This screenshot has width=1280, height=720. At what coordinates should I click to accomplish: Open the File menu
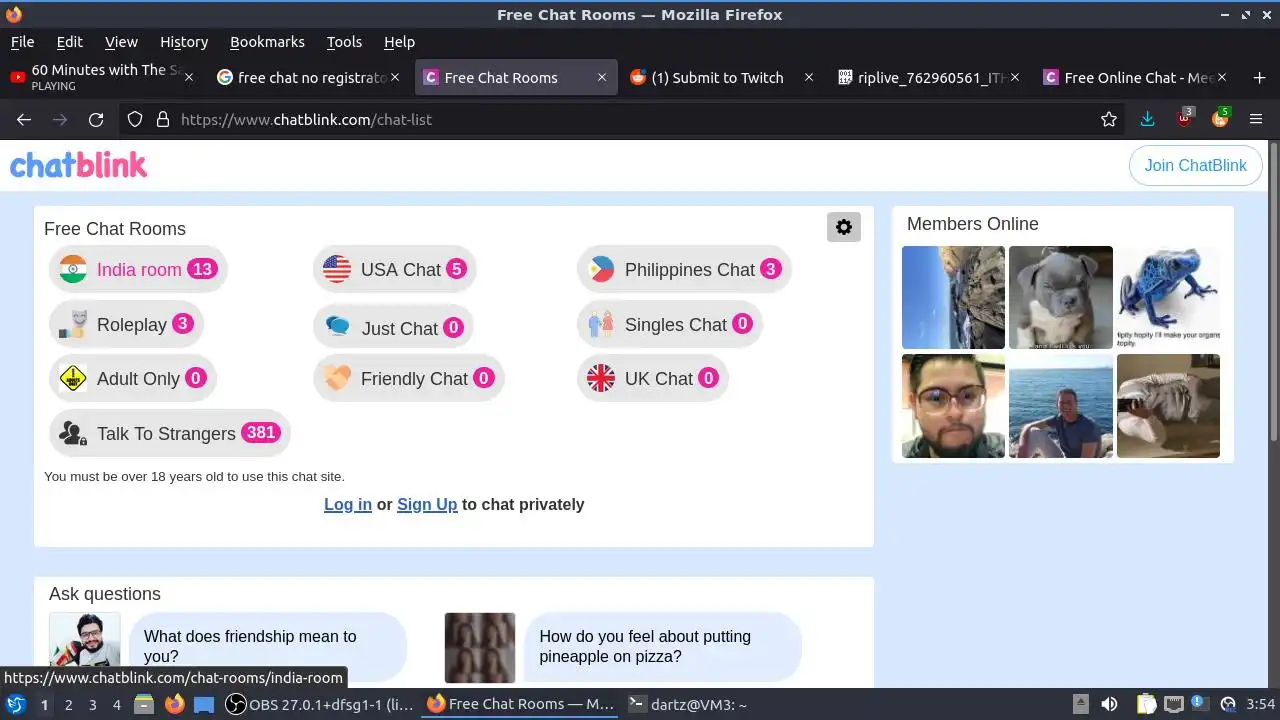[22, 42]
